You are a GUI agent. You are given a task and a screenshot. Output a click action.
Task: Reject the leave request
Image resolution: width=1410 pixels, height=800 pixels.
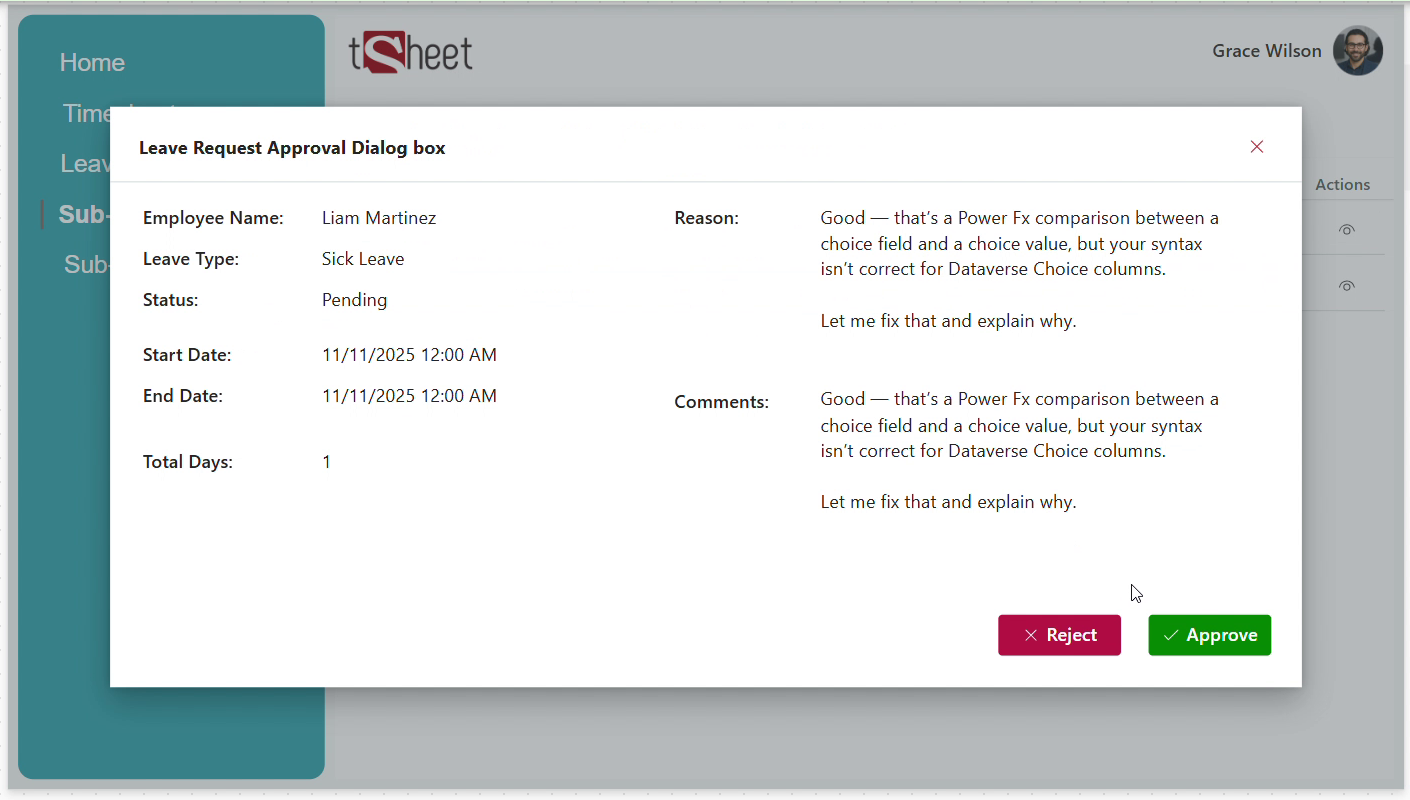[x=1059, y=635]
